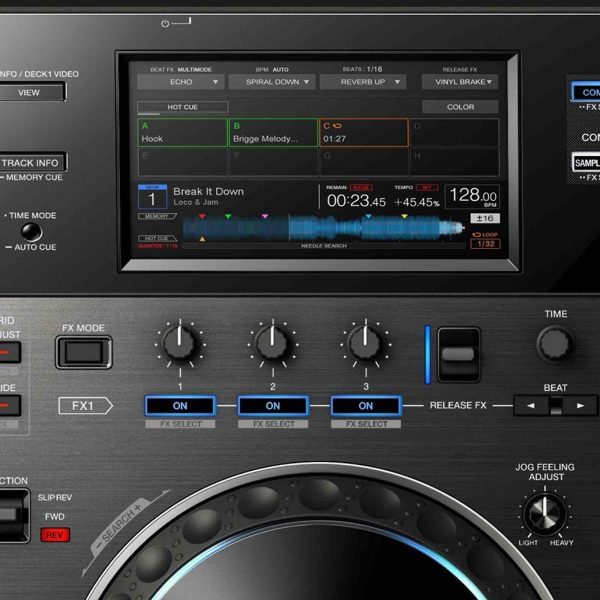Image resolution: width=600 pixels, height=600 pixels.
Task: Tap the MEMORY label beside the waveform
Action: [x=157, y=216]
